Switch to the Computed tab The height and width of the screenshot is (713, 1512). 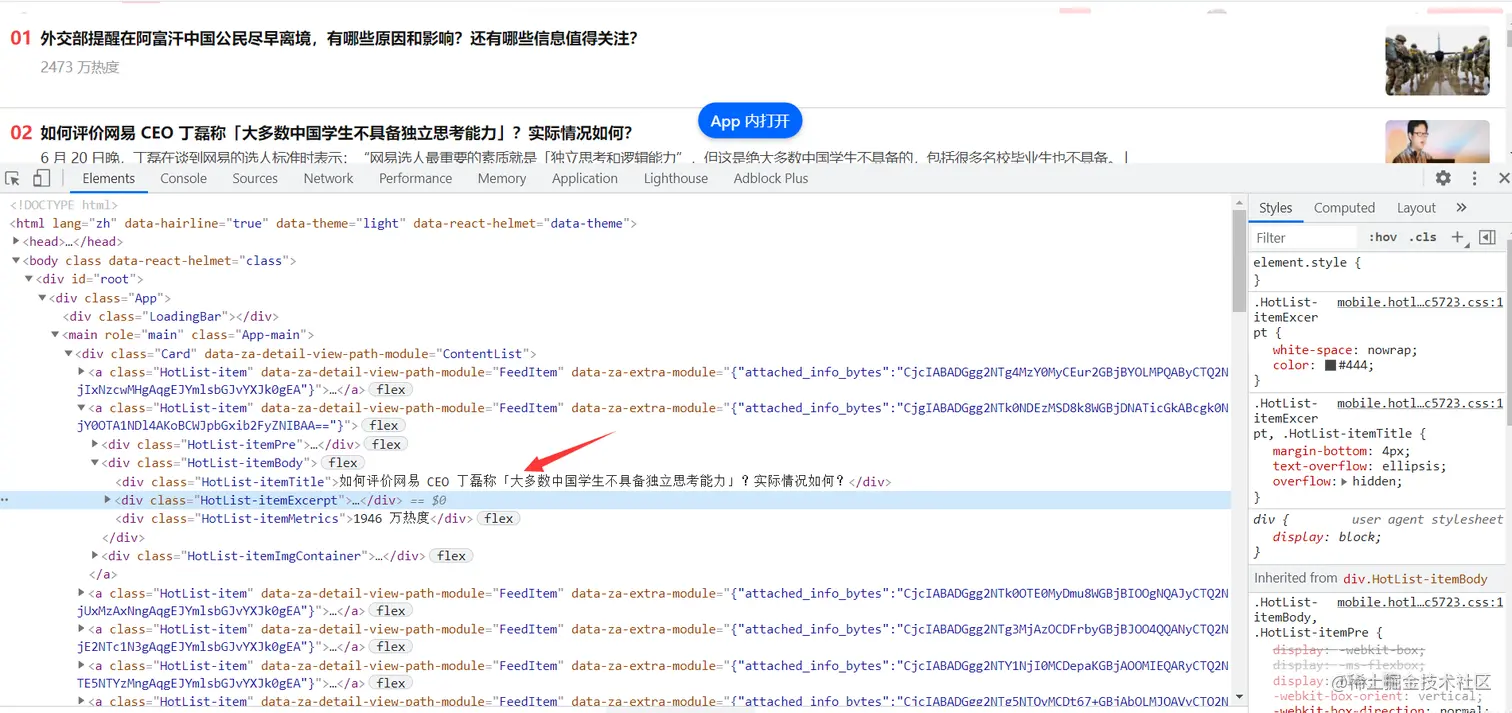tap(1344, 207)
